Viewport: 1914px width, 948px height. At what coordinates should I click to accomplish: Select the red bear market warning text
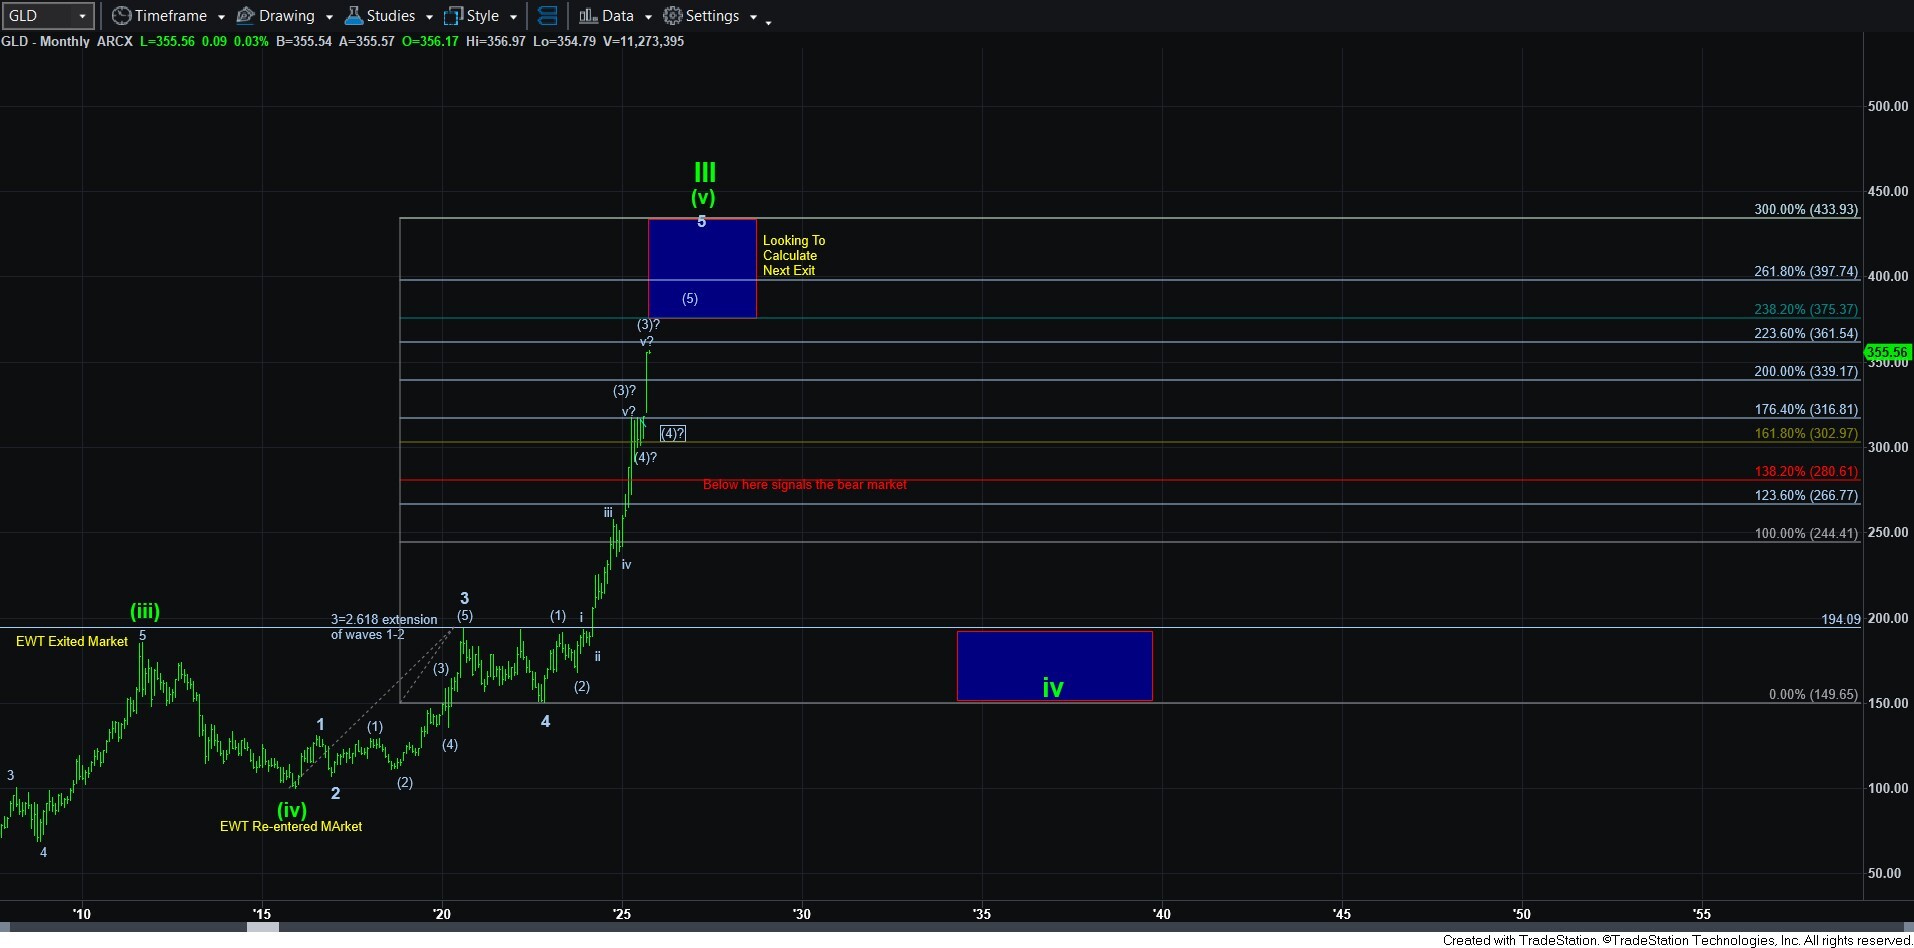[x=804, y=485]
